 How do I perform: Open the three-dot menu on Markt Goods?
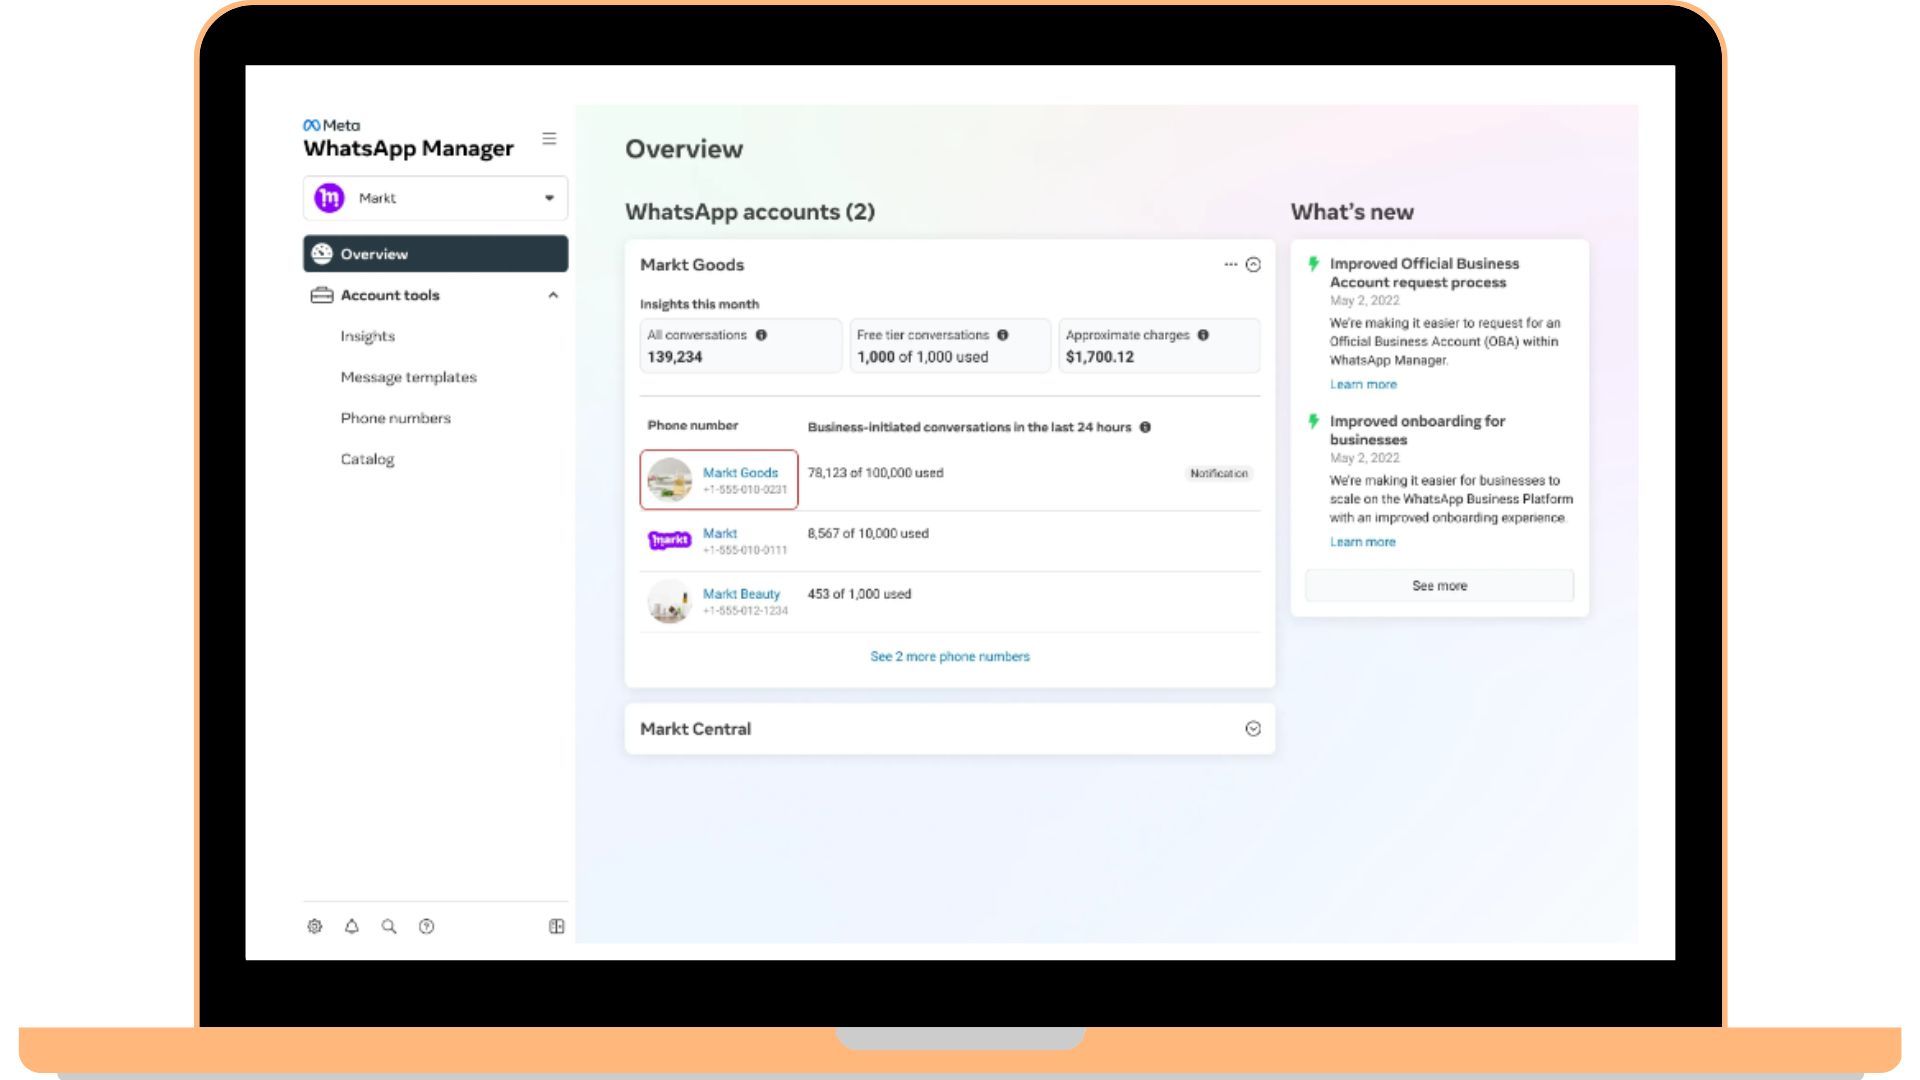[1229, 264]
